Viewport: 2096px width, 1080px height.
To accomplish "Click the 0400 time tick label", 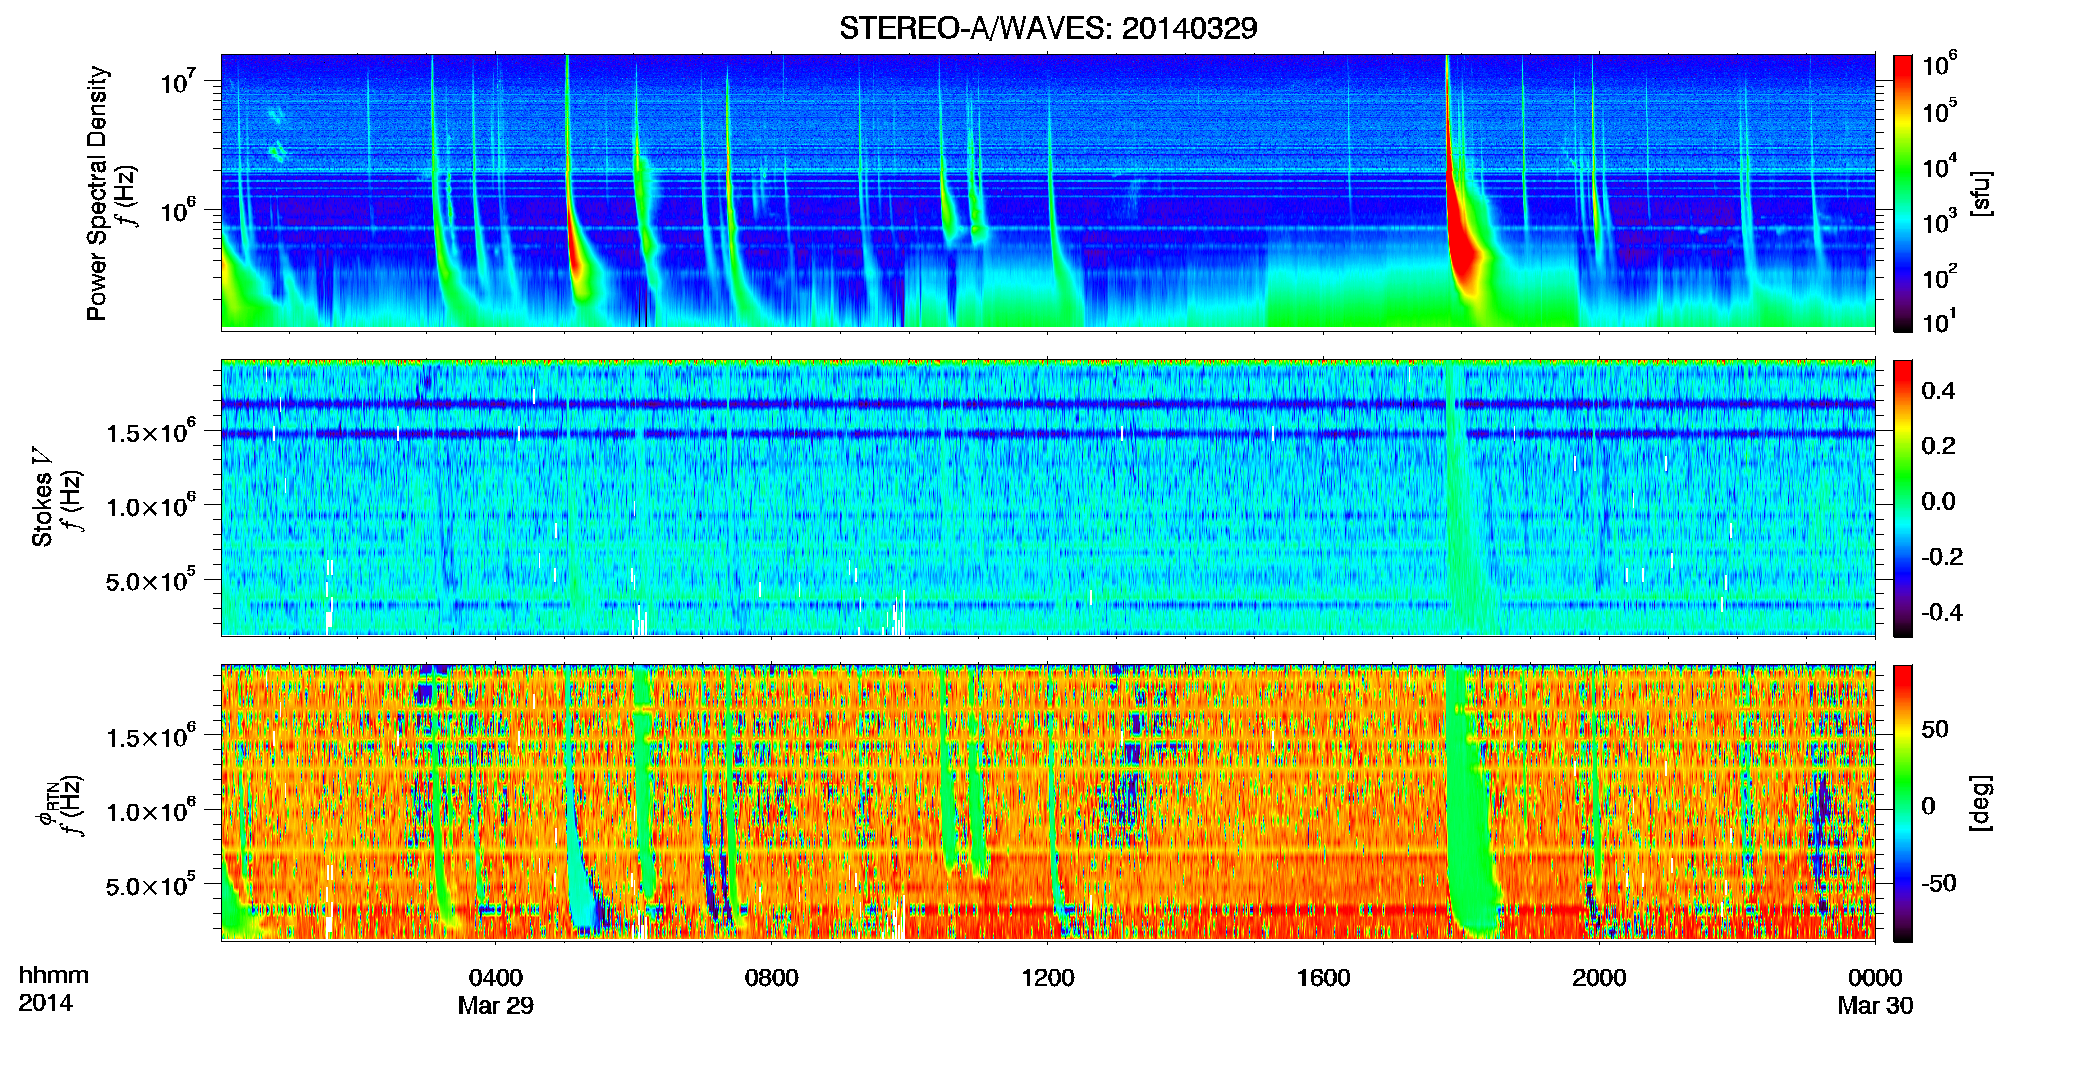I will click(x=496, y=978).
